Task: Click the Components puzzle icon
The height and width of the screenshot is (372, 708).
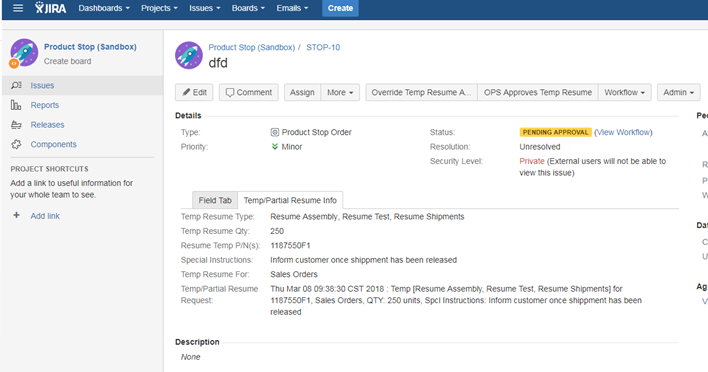Action: 16,144
